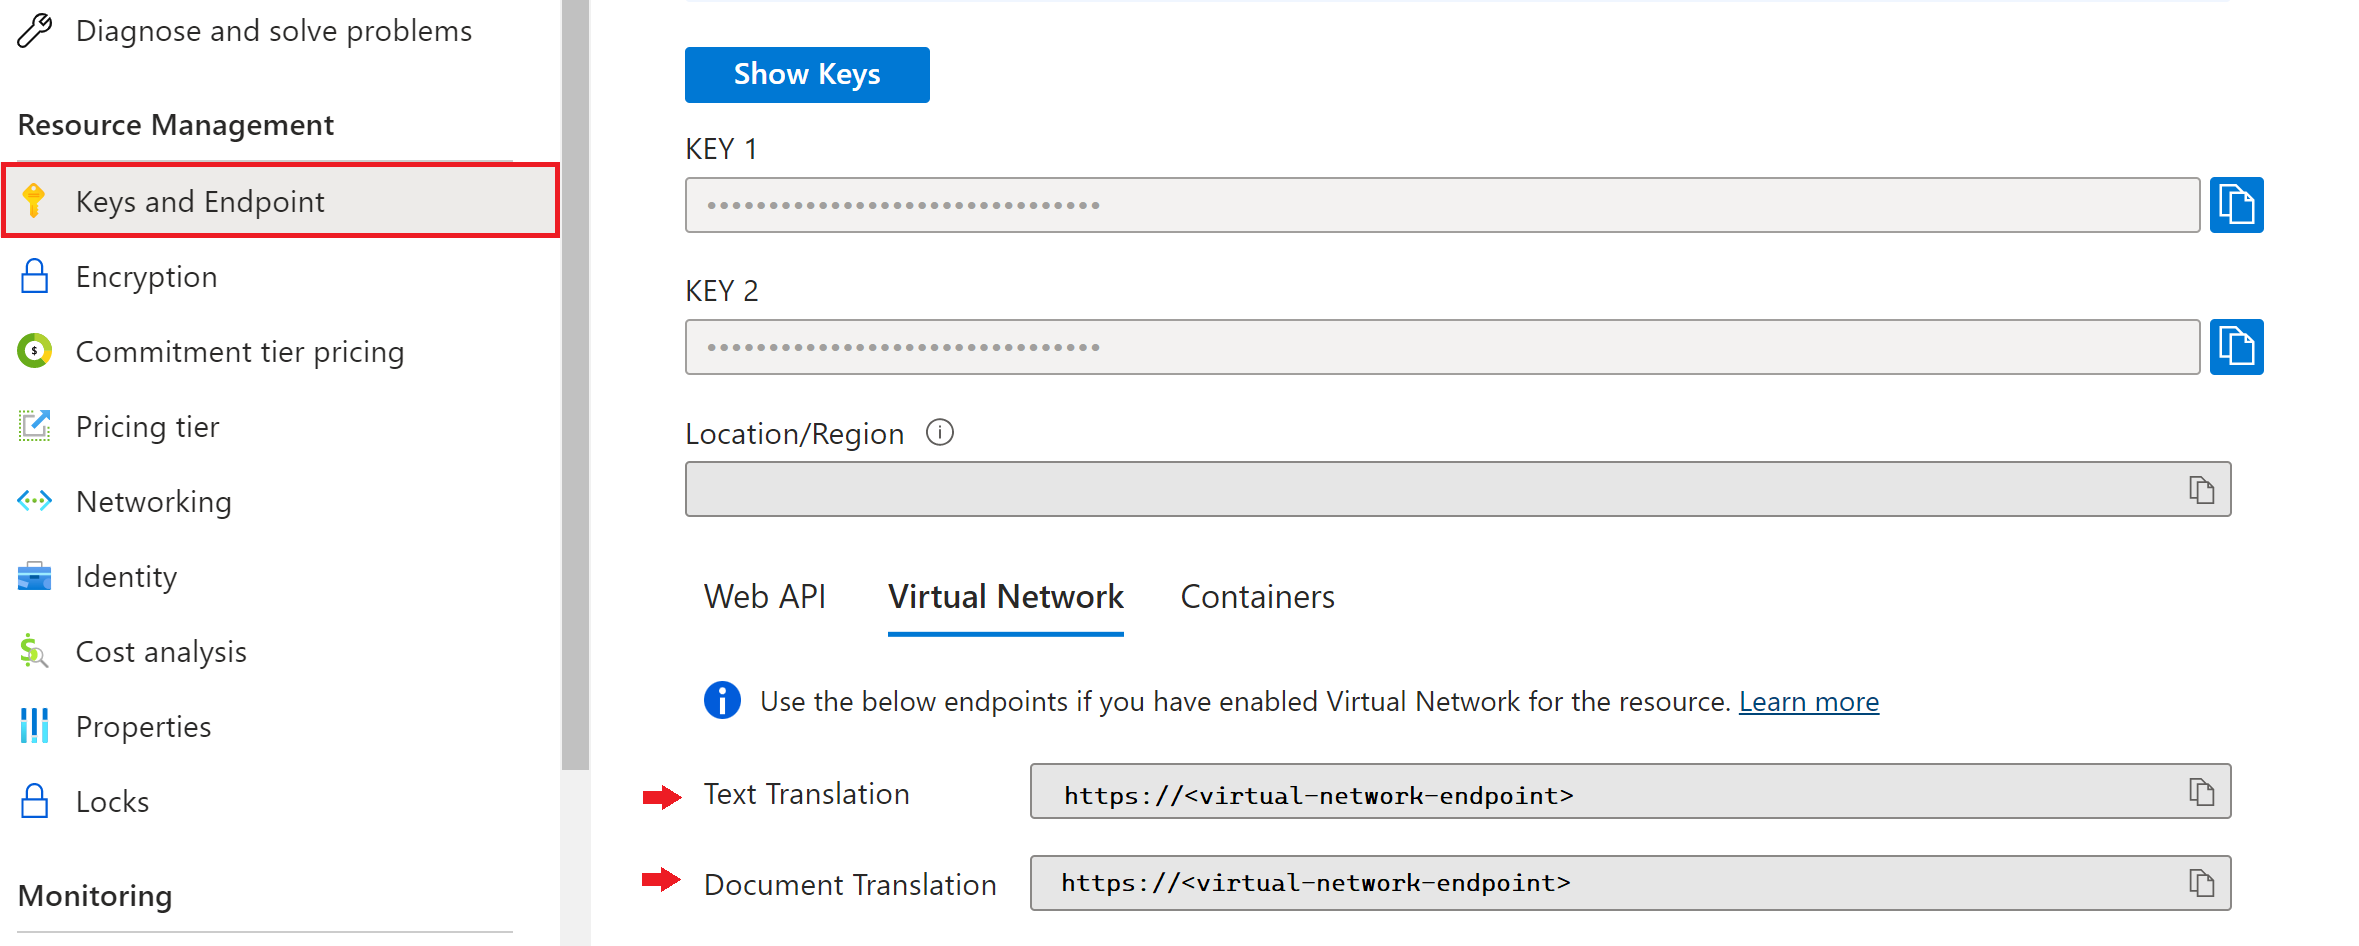Copy the Document Translation endpoint
Image resolution: width=2359 pixels, height=946 pixels.
[2201, 882]
